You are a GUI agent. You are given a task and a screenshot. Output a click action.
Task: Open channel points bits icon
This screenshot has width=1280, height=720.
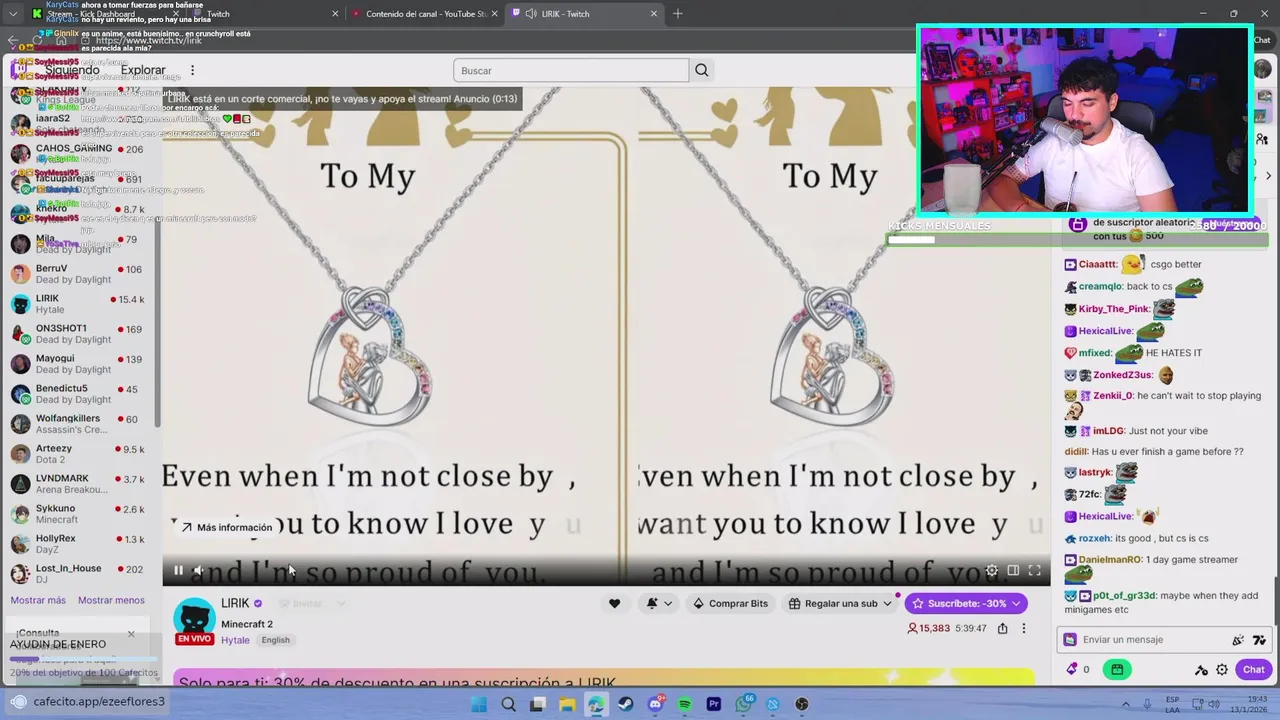pyautogui.click(x=1072, y=669)
